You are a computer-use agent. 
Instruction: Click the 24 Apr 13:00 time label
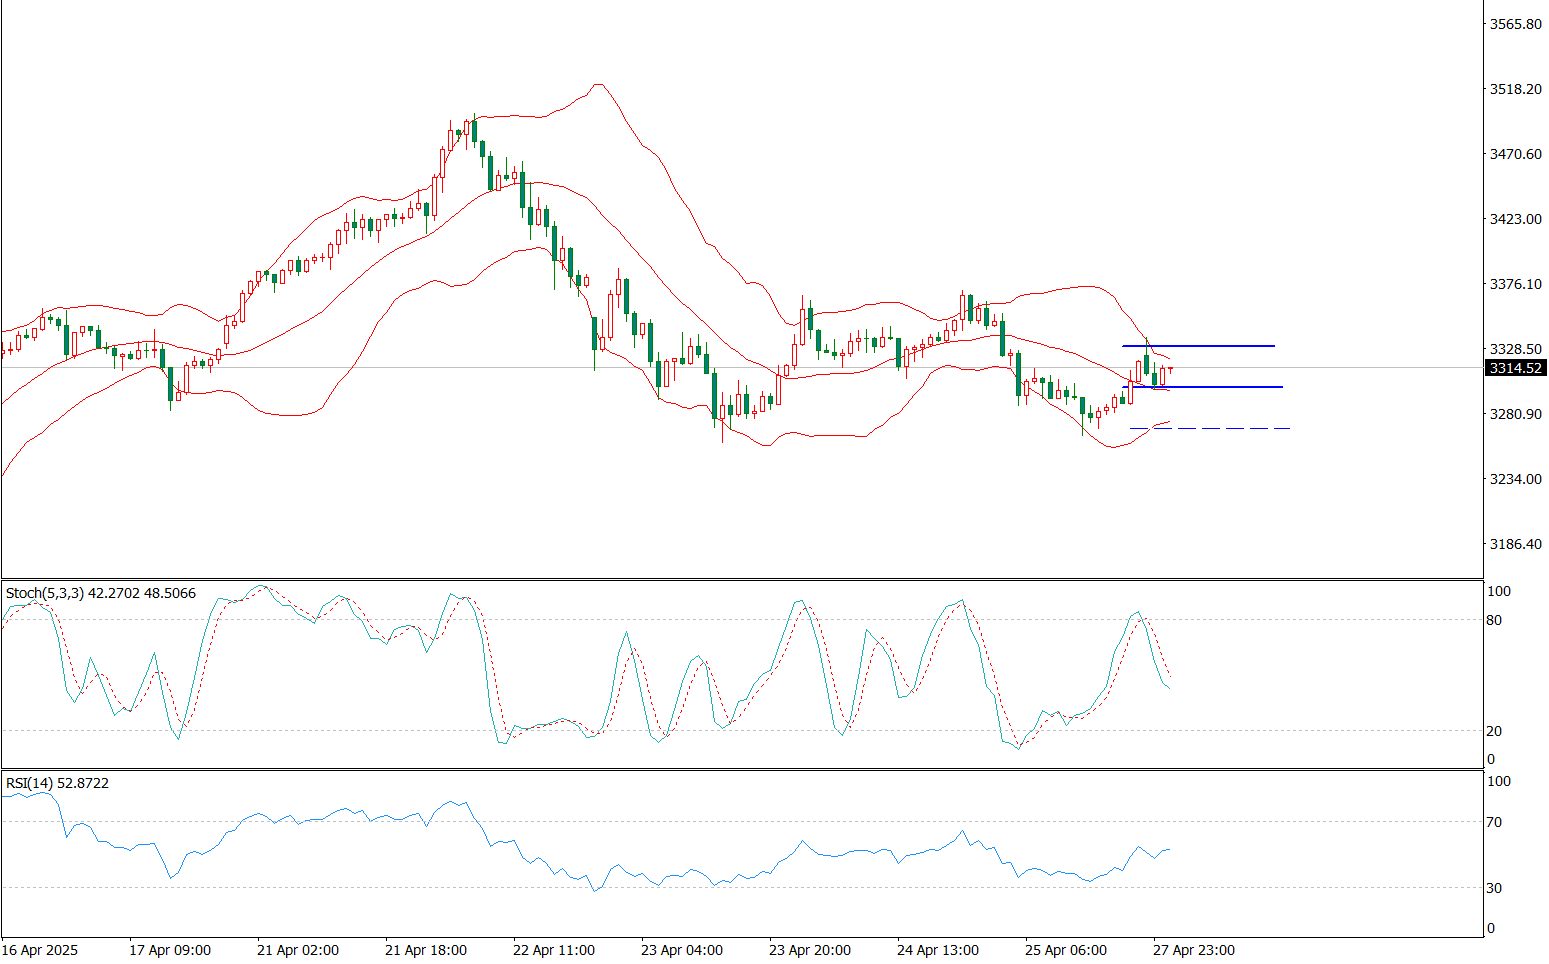pyautogui.click(x=937, y=950)
